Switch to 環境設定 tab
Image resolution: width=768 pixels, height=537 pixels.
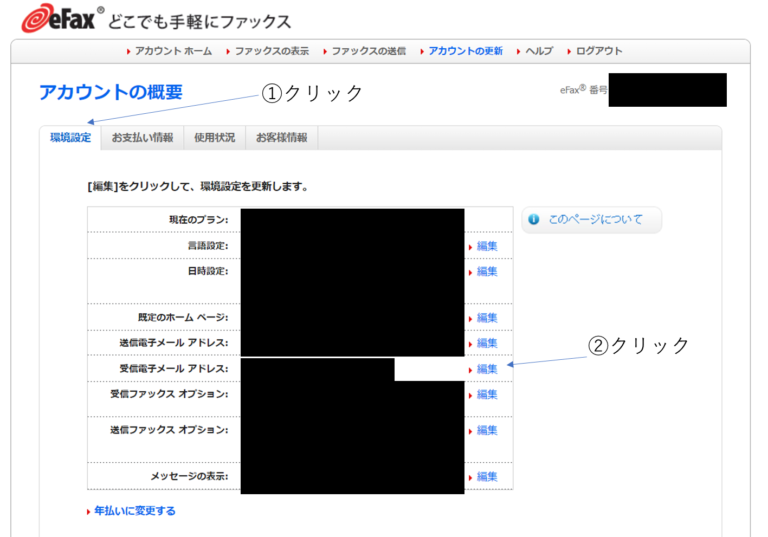[x=70, y=138]
